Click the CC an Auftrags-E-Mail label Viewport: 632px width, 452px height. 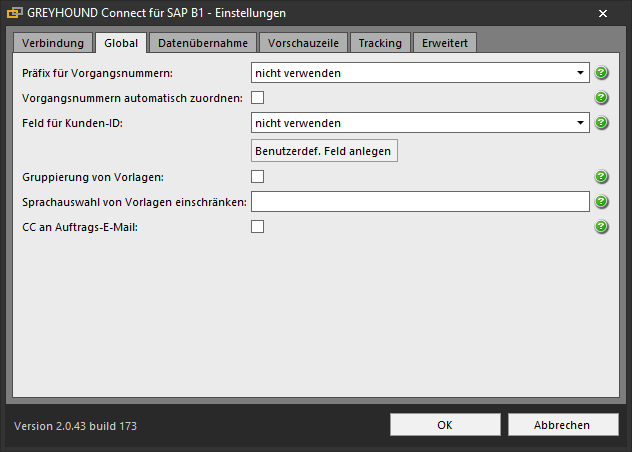click(x=80, y=227)
